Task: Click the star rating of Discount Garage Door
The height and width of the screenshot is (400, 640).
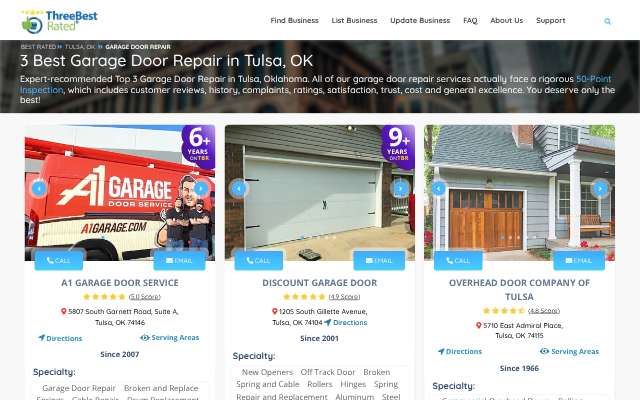Action: pos(304,297)
